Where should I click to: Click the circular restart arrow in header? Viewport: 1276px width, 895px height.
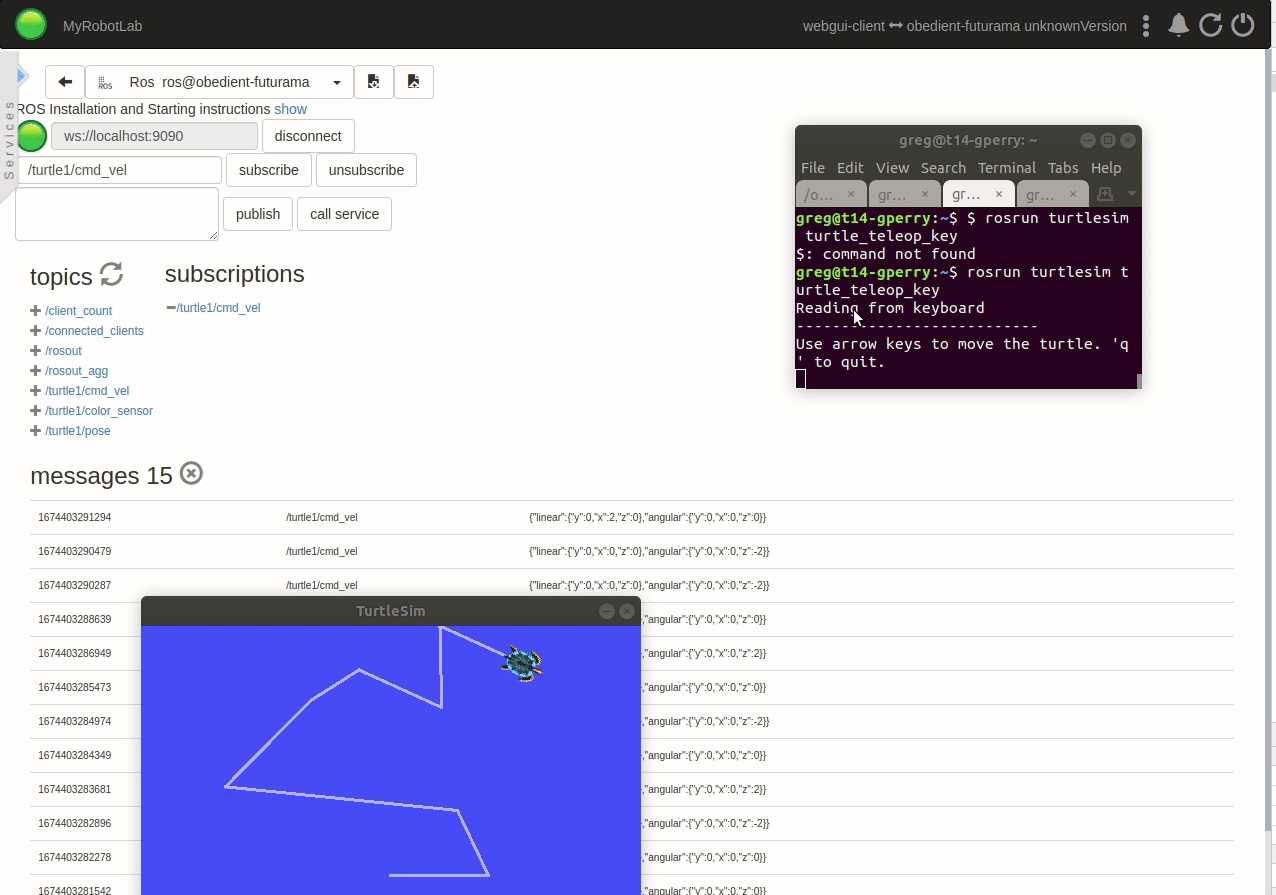click(x=1211, y=25)
